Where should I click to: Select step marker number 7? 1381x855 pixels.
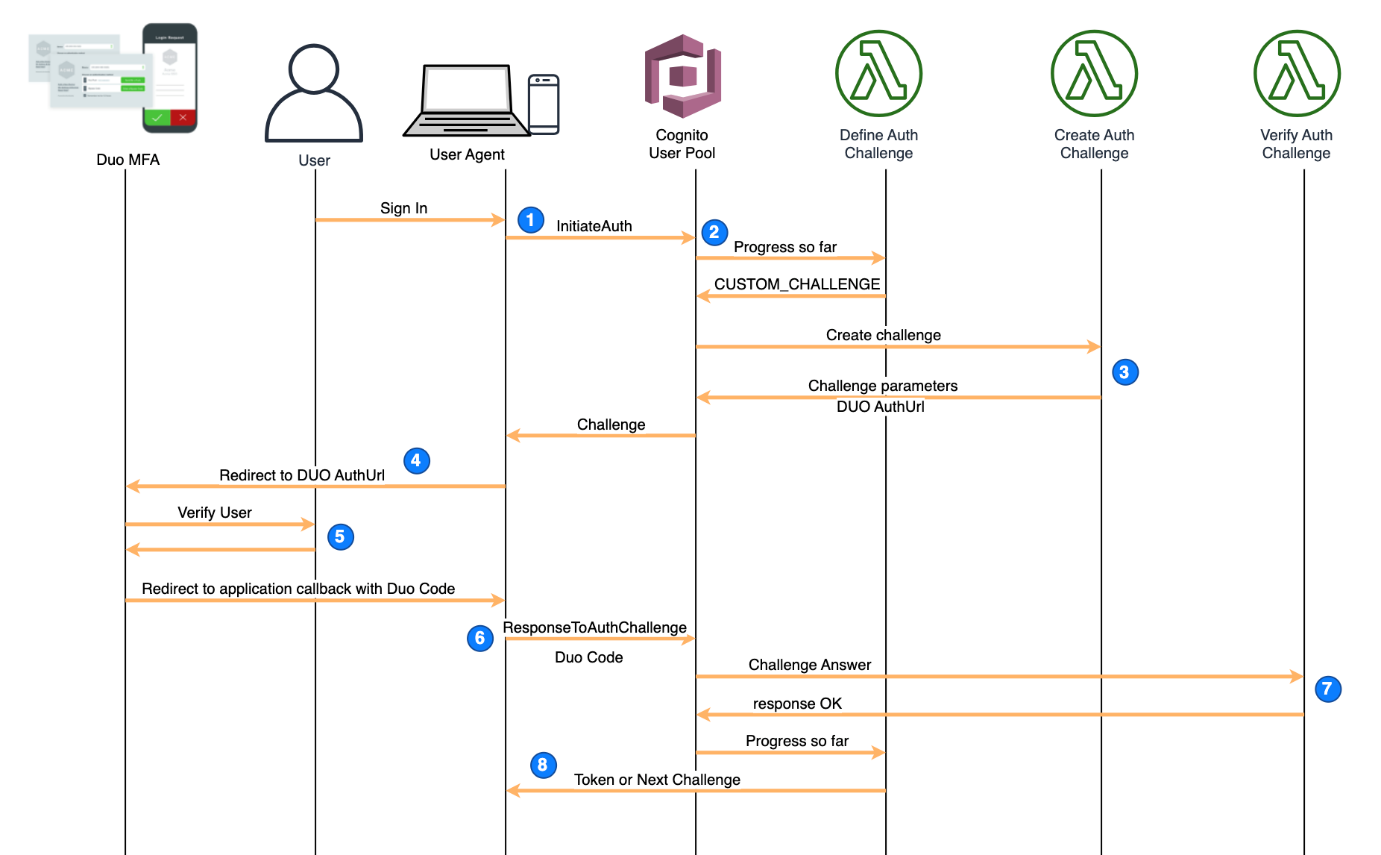1327,689
